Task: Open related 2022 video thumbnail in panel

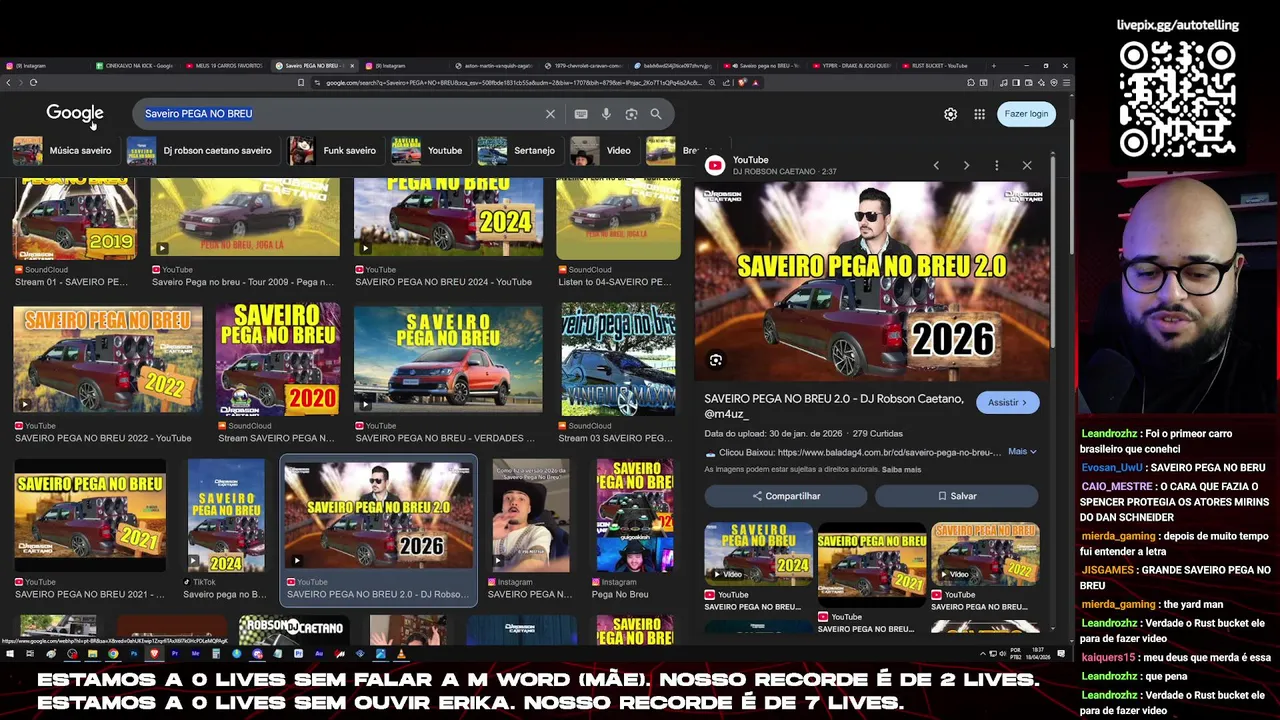Action: point(985,554)
